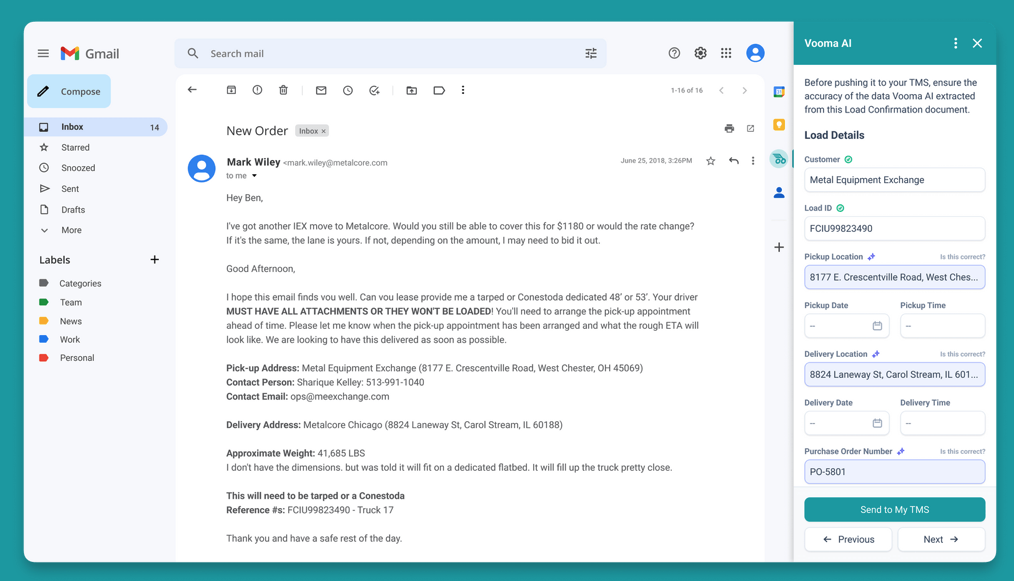Image resolution: width=1014 pixels, height=581 pixels.
Task: Open Vooma AI options menu
Action: coord(955,43)
